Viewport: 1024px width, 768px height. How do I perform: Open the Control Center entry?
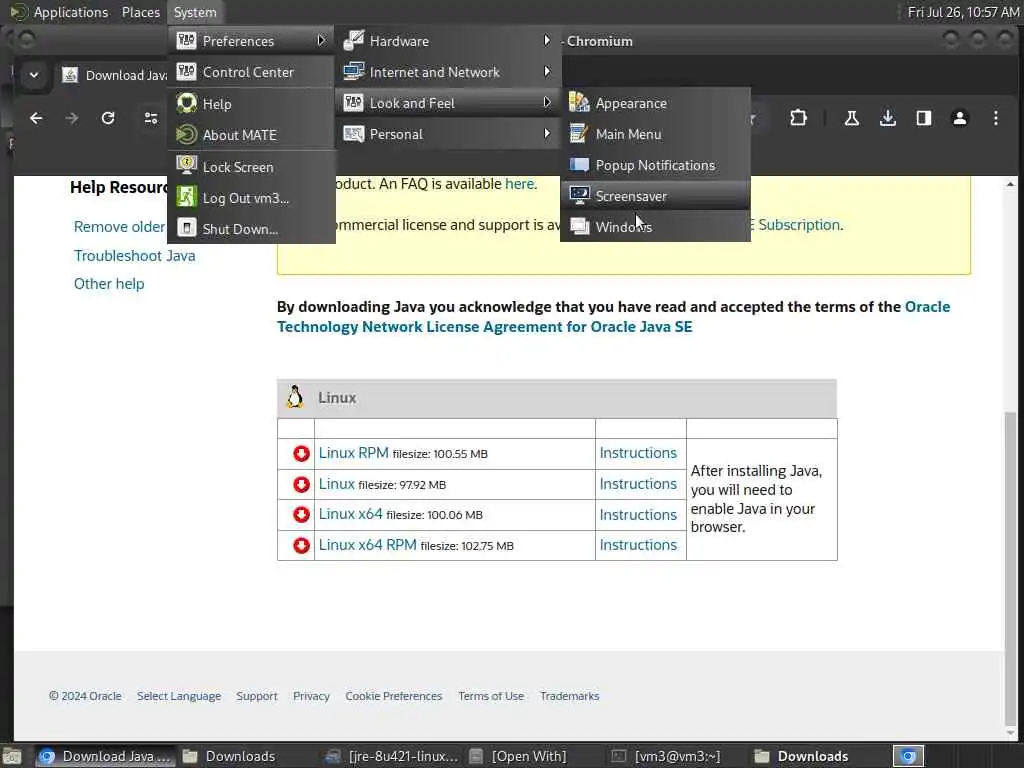[x=251, y=72]
